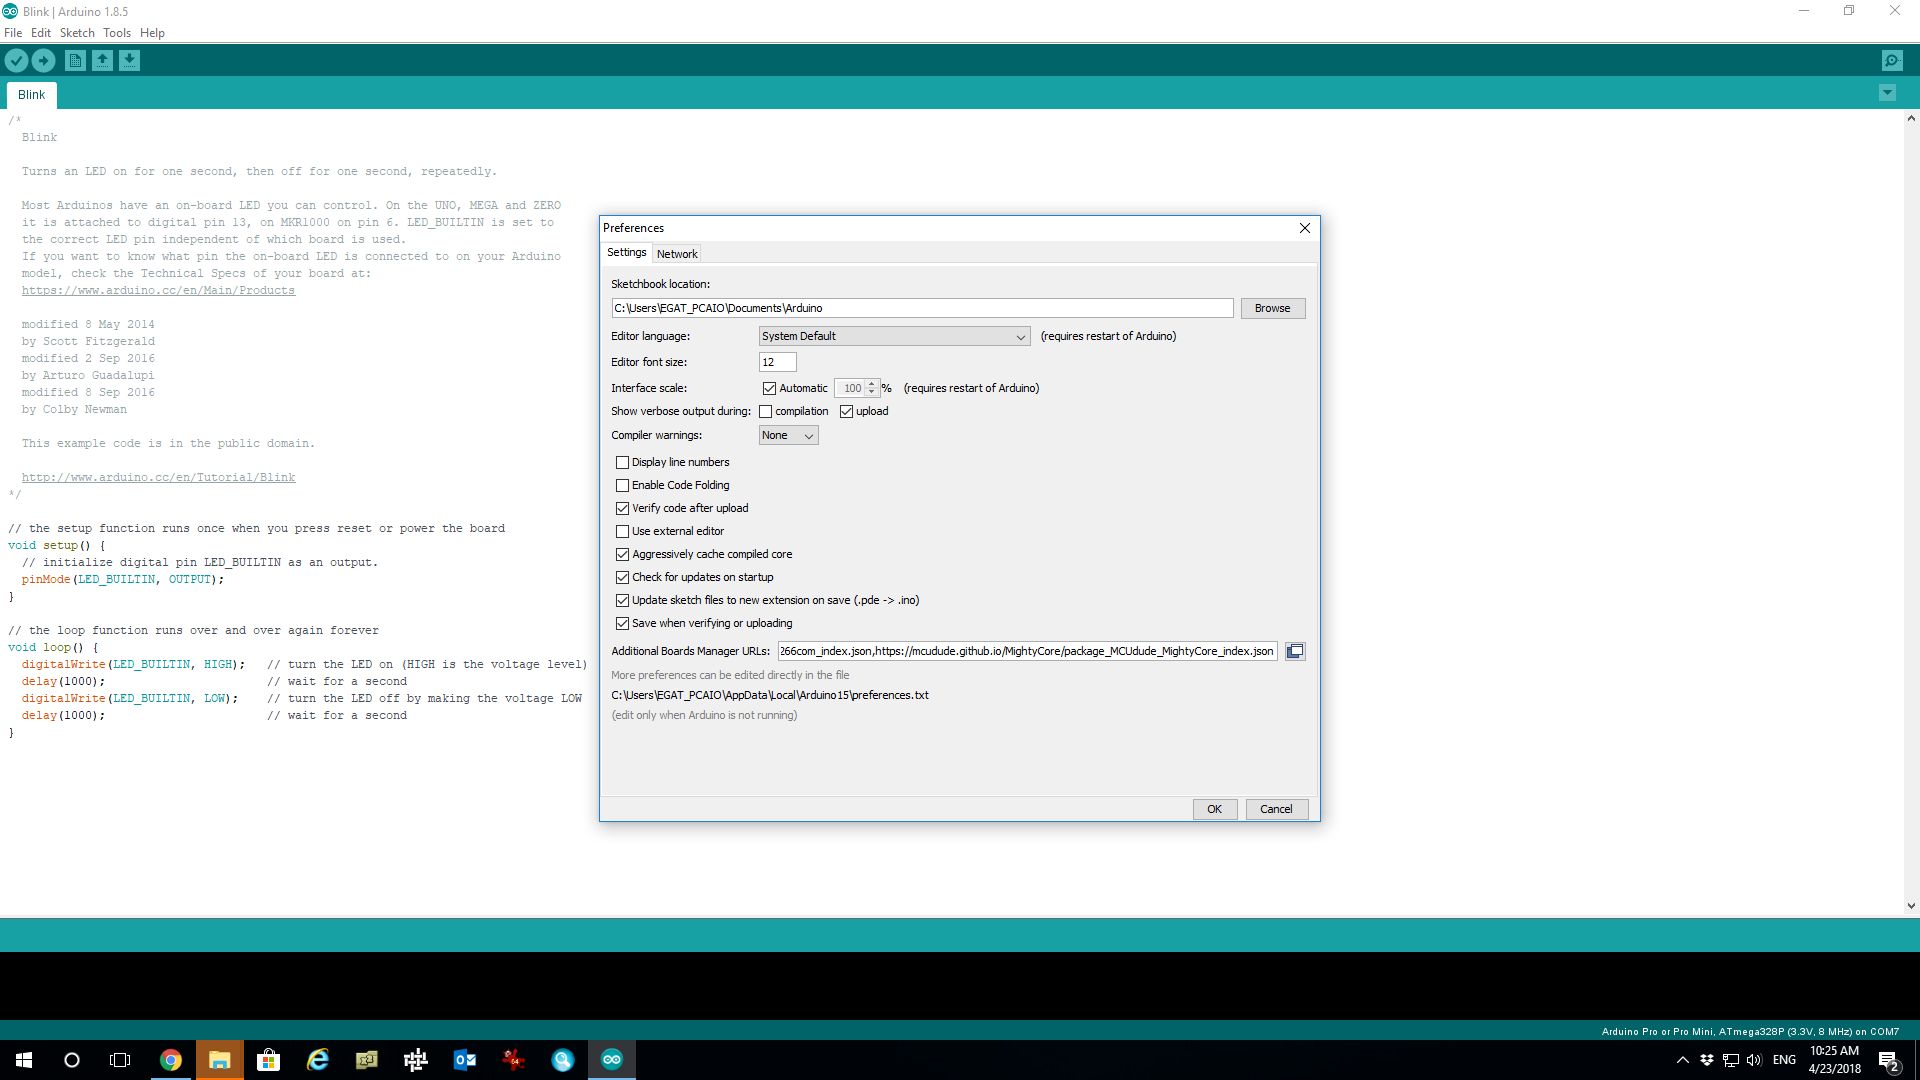Image resolution: width=1920 pixels, height=1080 pixels.
Task: Open the sketch tab dropdown arrow
Action: coord(1887,93)
